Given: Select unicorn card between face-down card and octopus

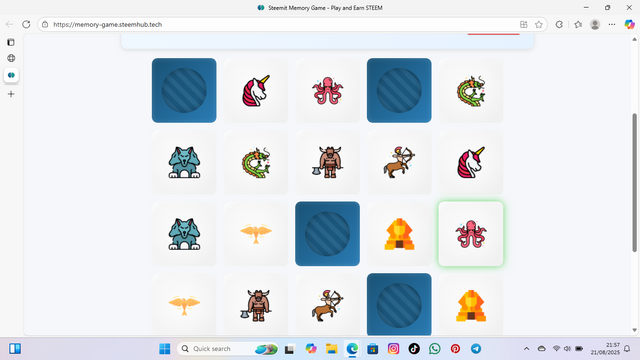Looking at the screenshot, I should [x=256, y=90].
